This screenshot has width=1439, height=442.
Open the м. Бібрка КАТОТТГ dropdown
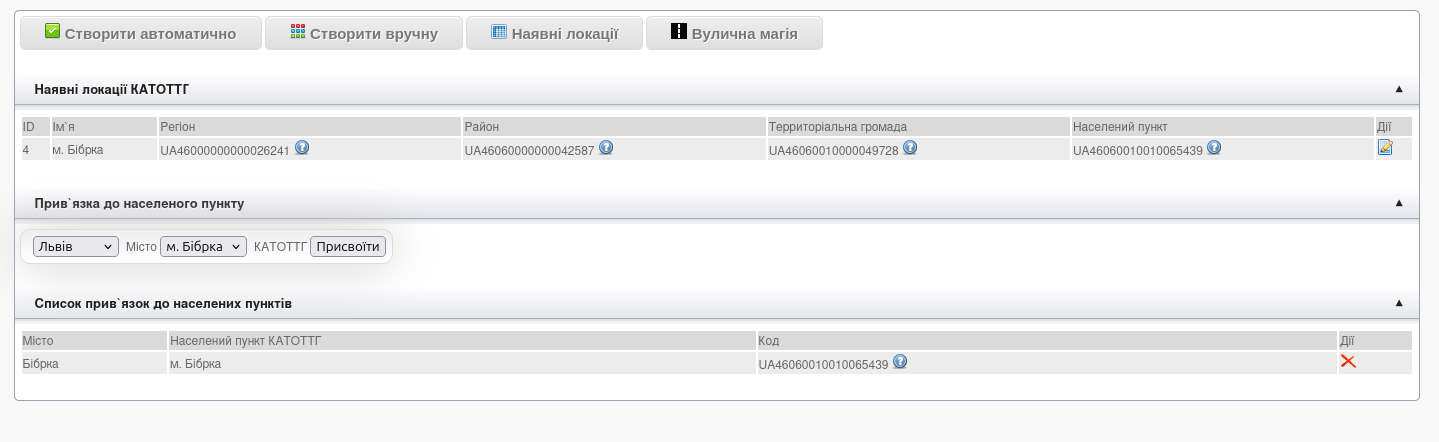point(203,246)
